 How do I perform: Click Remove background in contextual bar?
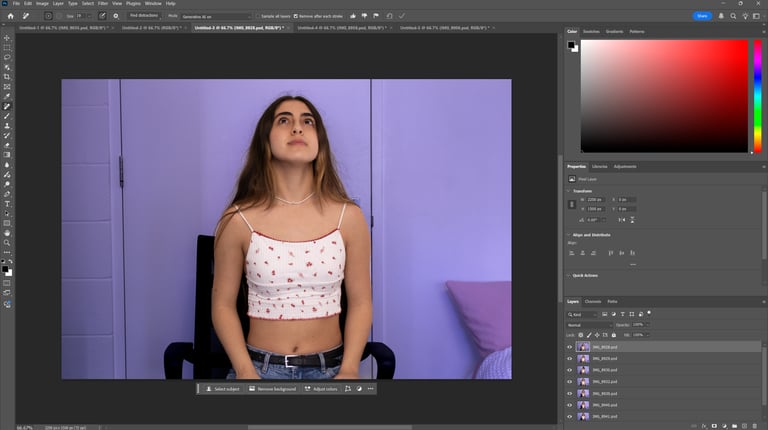coord(272,389)
